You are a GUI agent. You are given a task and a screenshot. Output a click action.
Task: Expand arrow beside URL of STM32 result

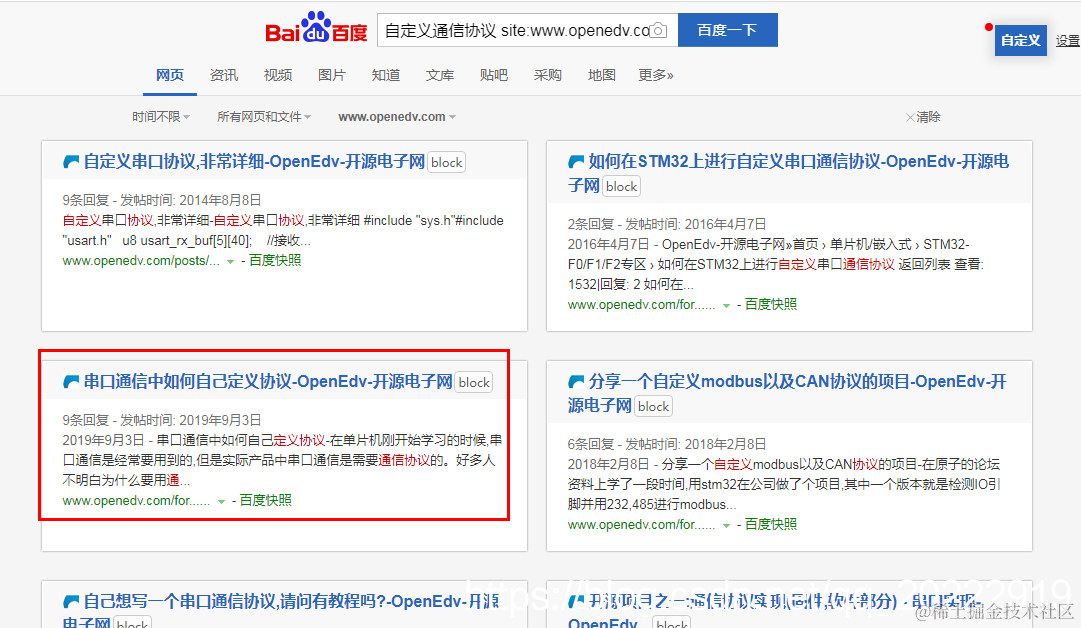[x=726, y=305]
